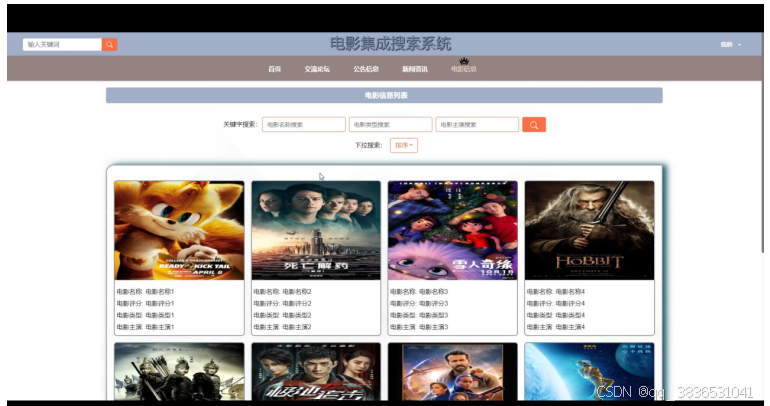Open the armored warriors movie poster
Image resolution: width=770 pixels, height=406 pixels.
(x=179, y=372)
